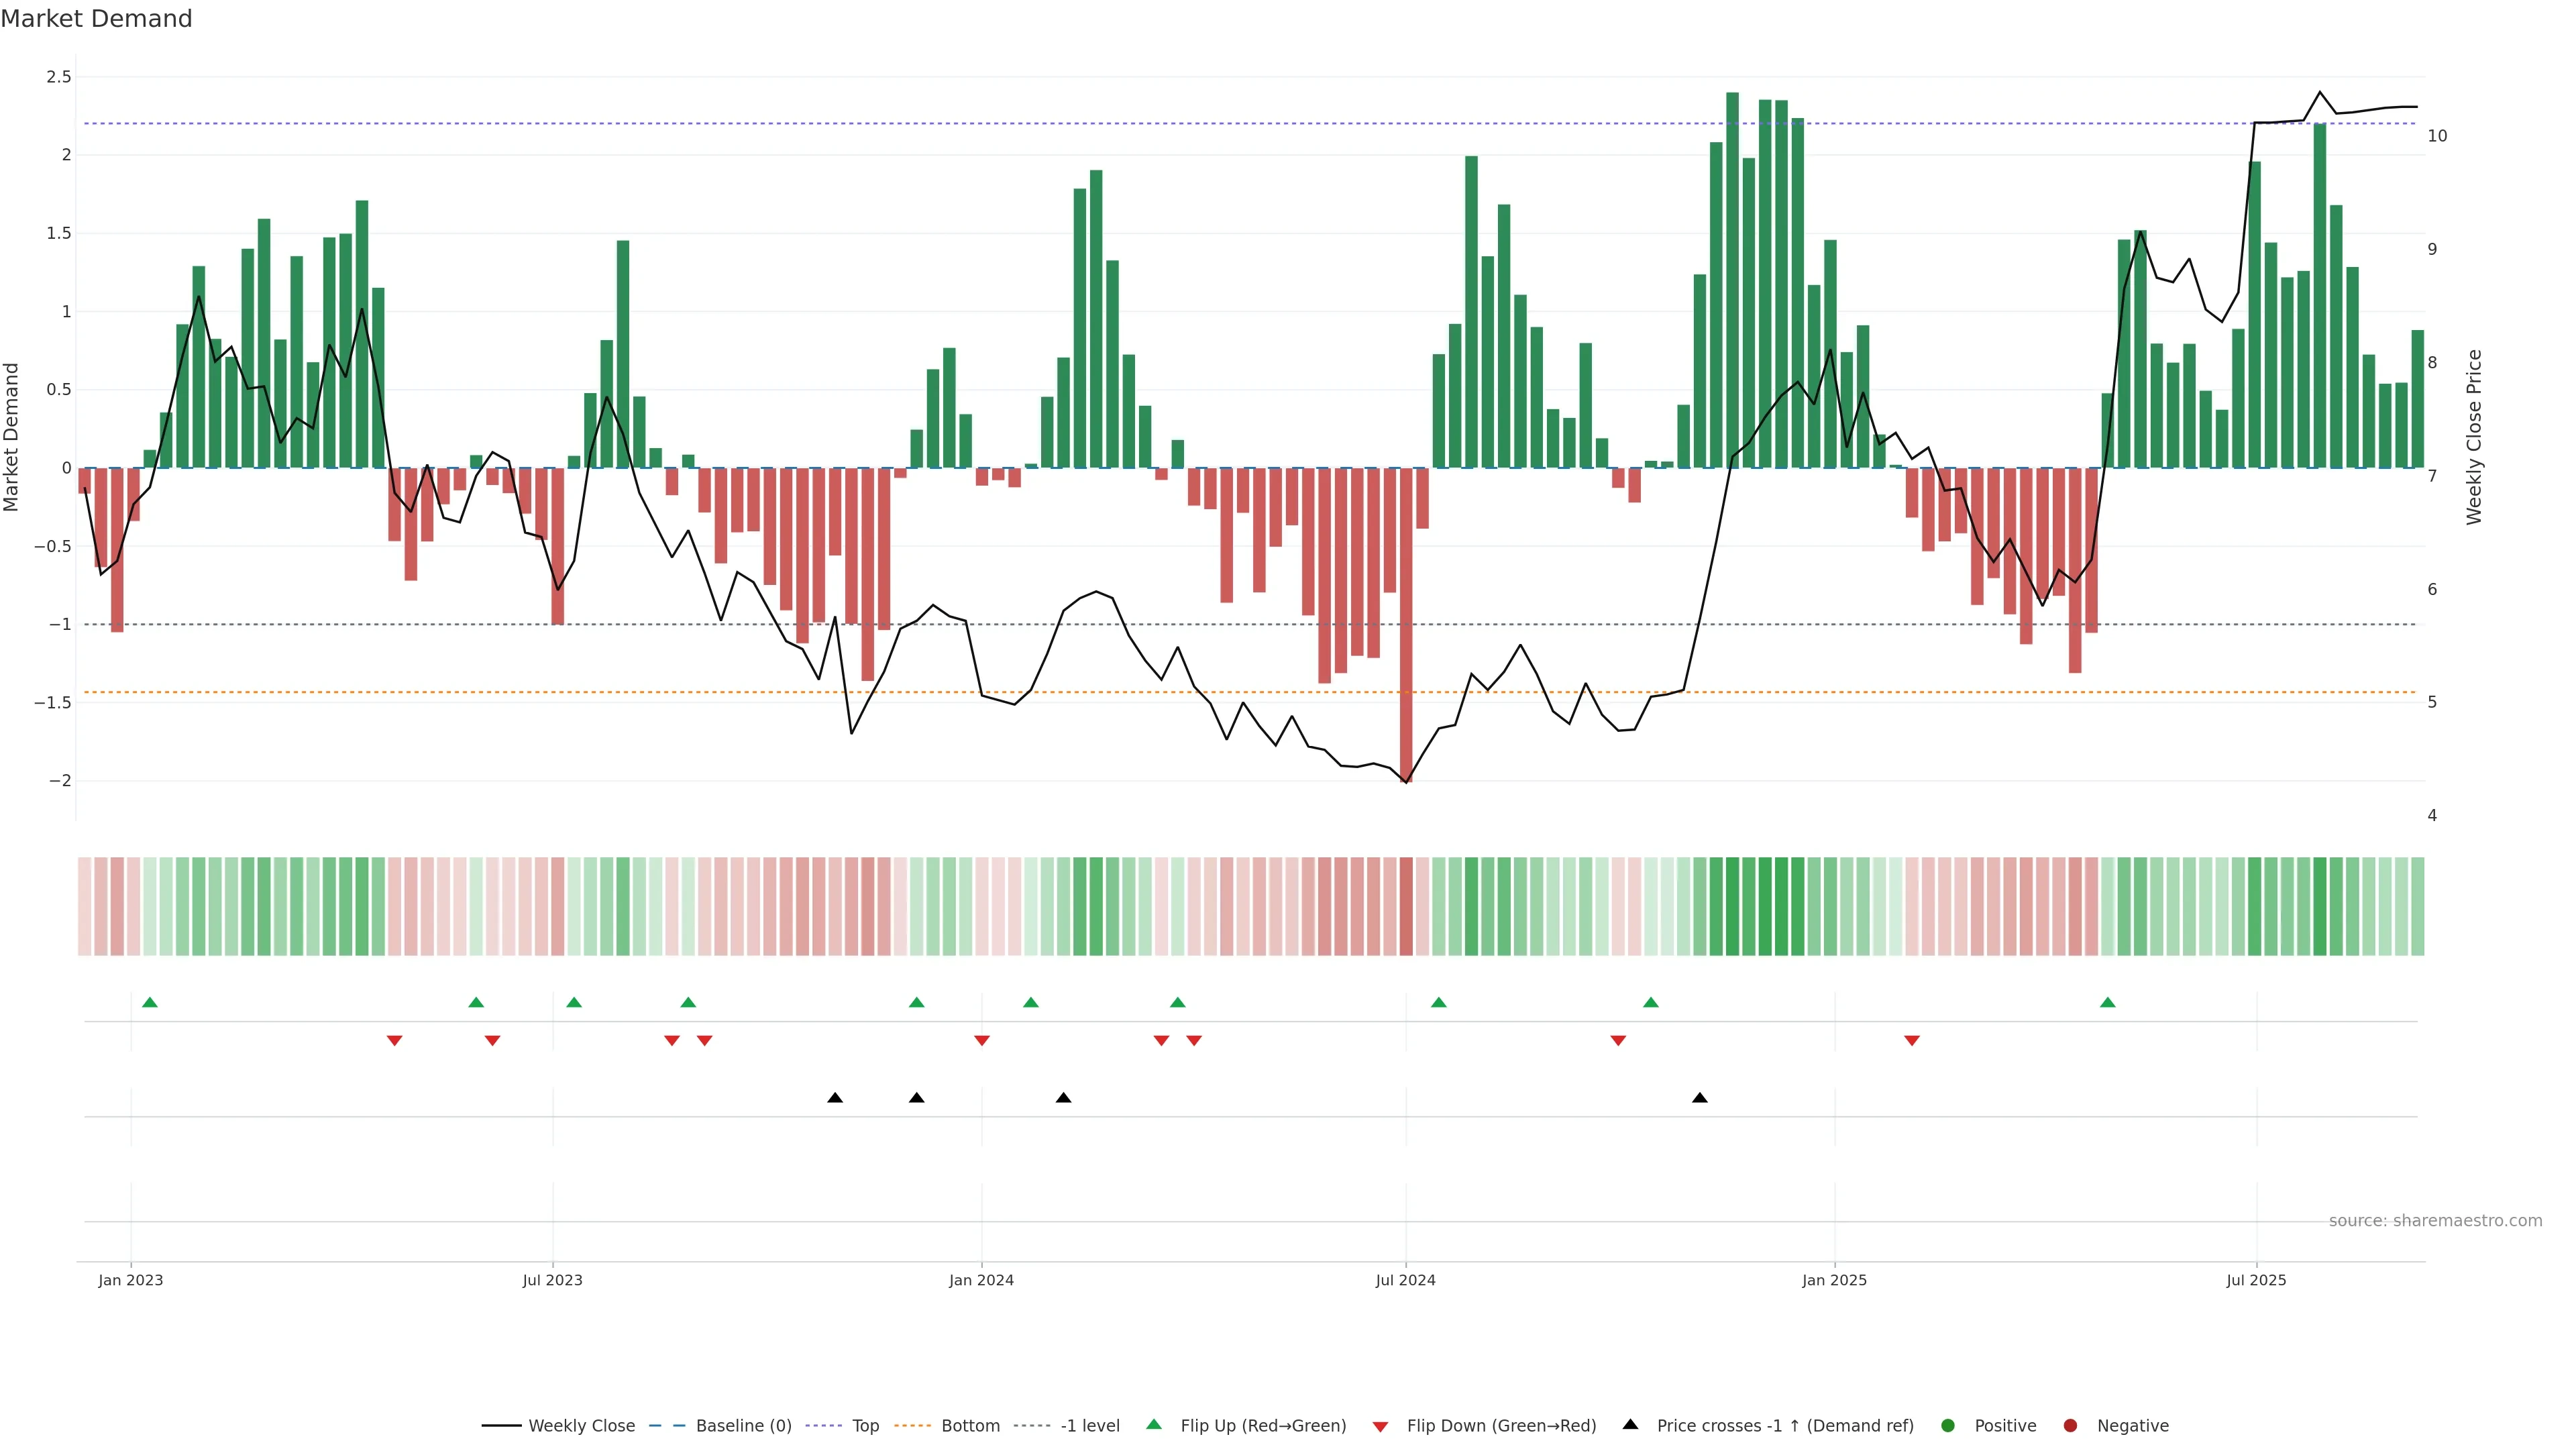Click the last black price-cross triangle marker
This screenshot has width=2576, height=1449.
[x=1700, y=1098]
